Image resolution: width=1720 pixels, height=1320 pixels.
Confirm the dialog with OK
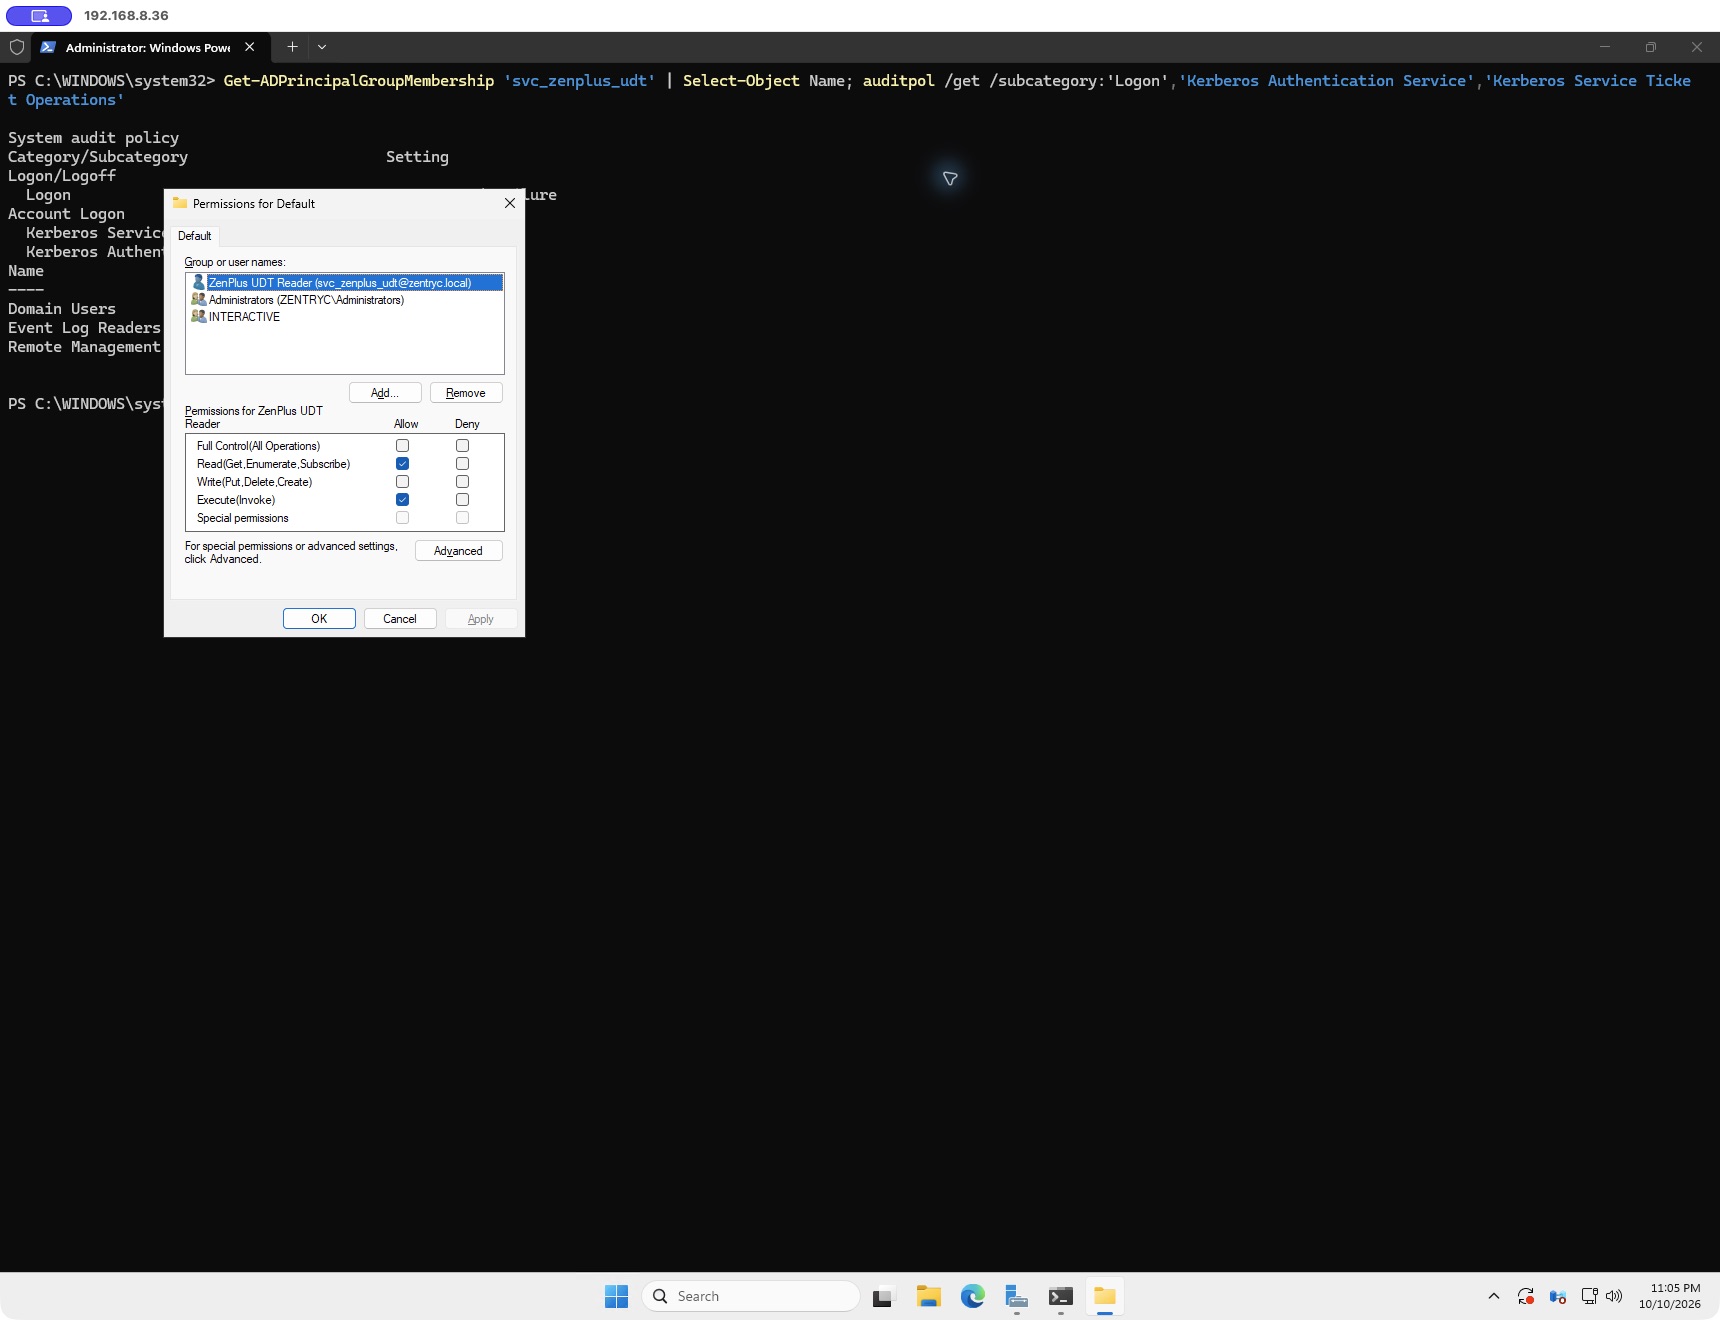click(319, 619)
